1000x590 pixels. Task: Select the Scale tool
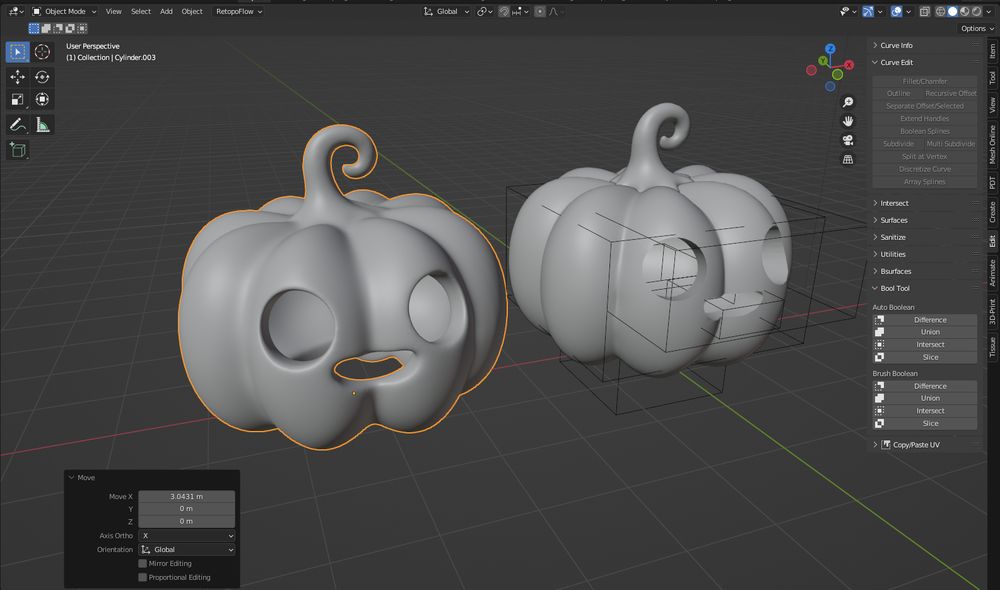click(17, 99)
